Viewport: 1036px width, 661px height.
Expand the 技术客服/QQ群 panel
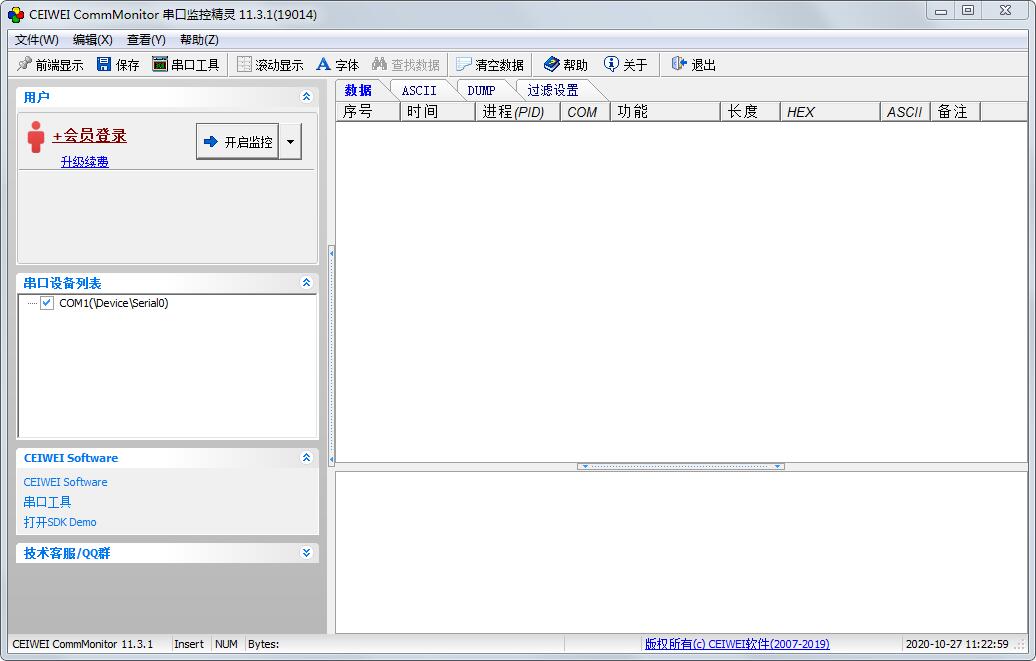click(x=306, y=553)
